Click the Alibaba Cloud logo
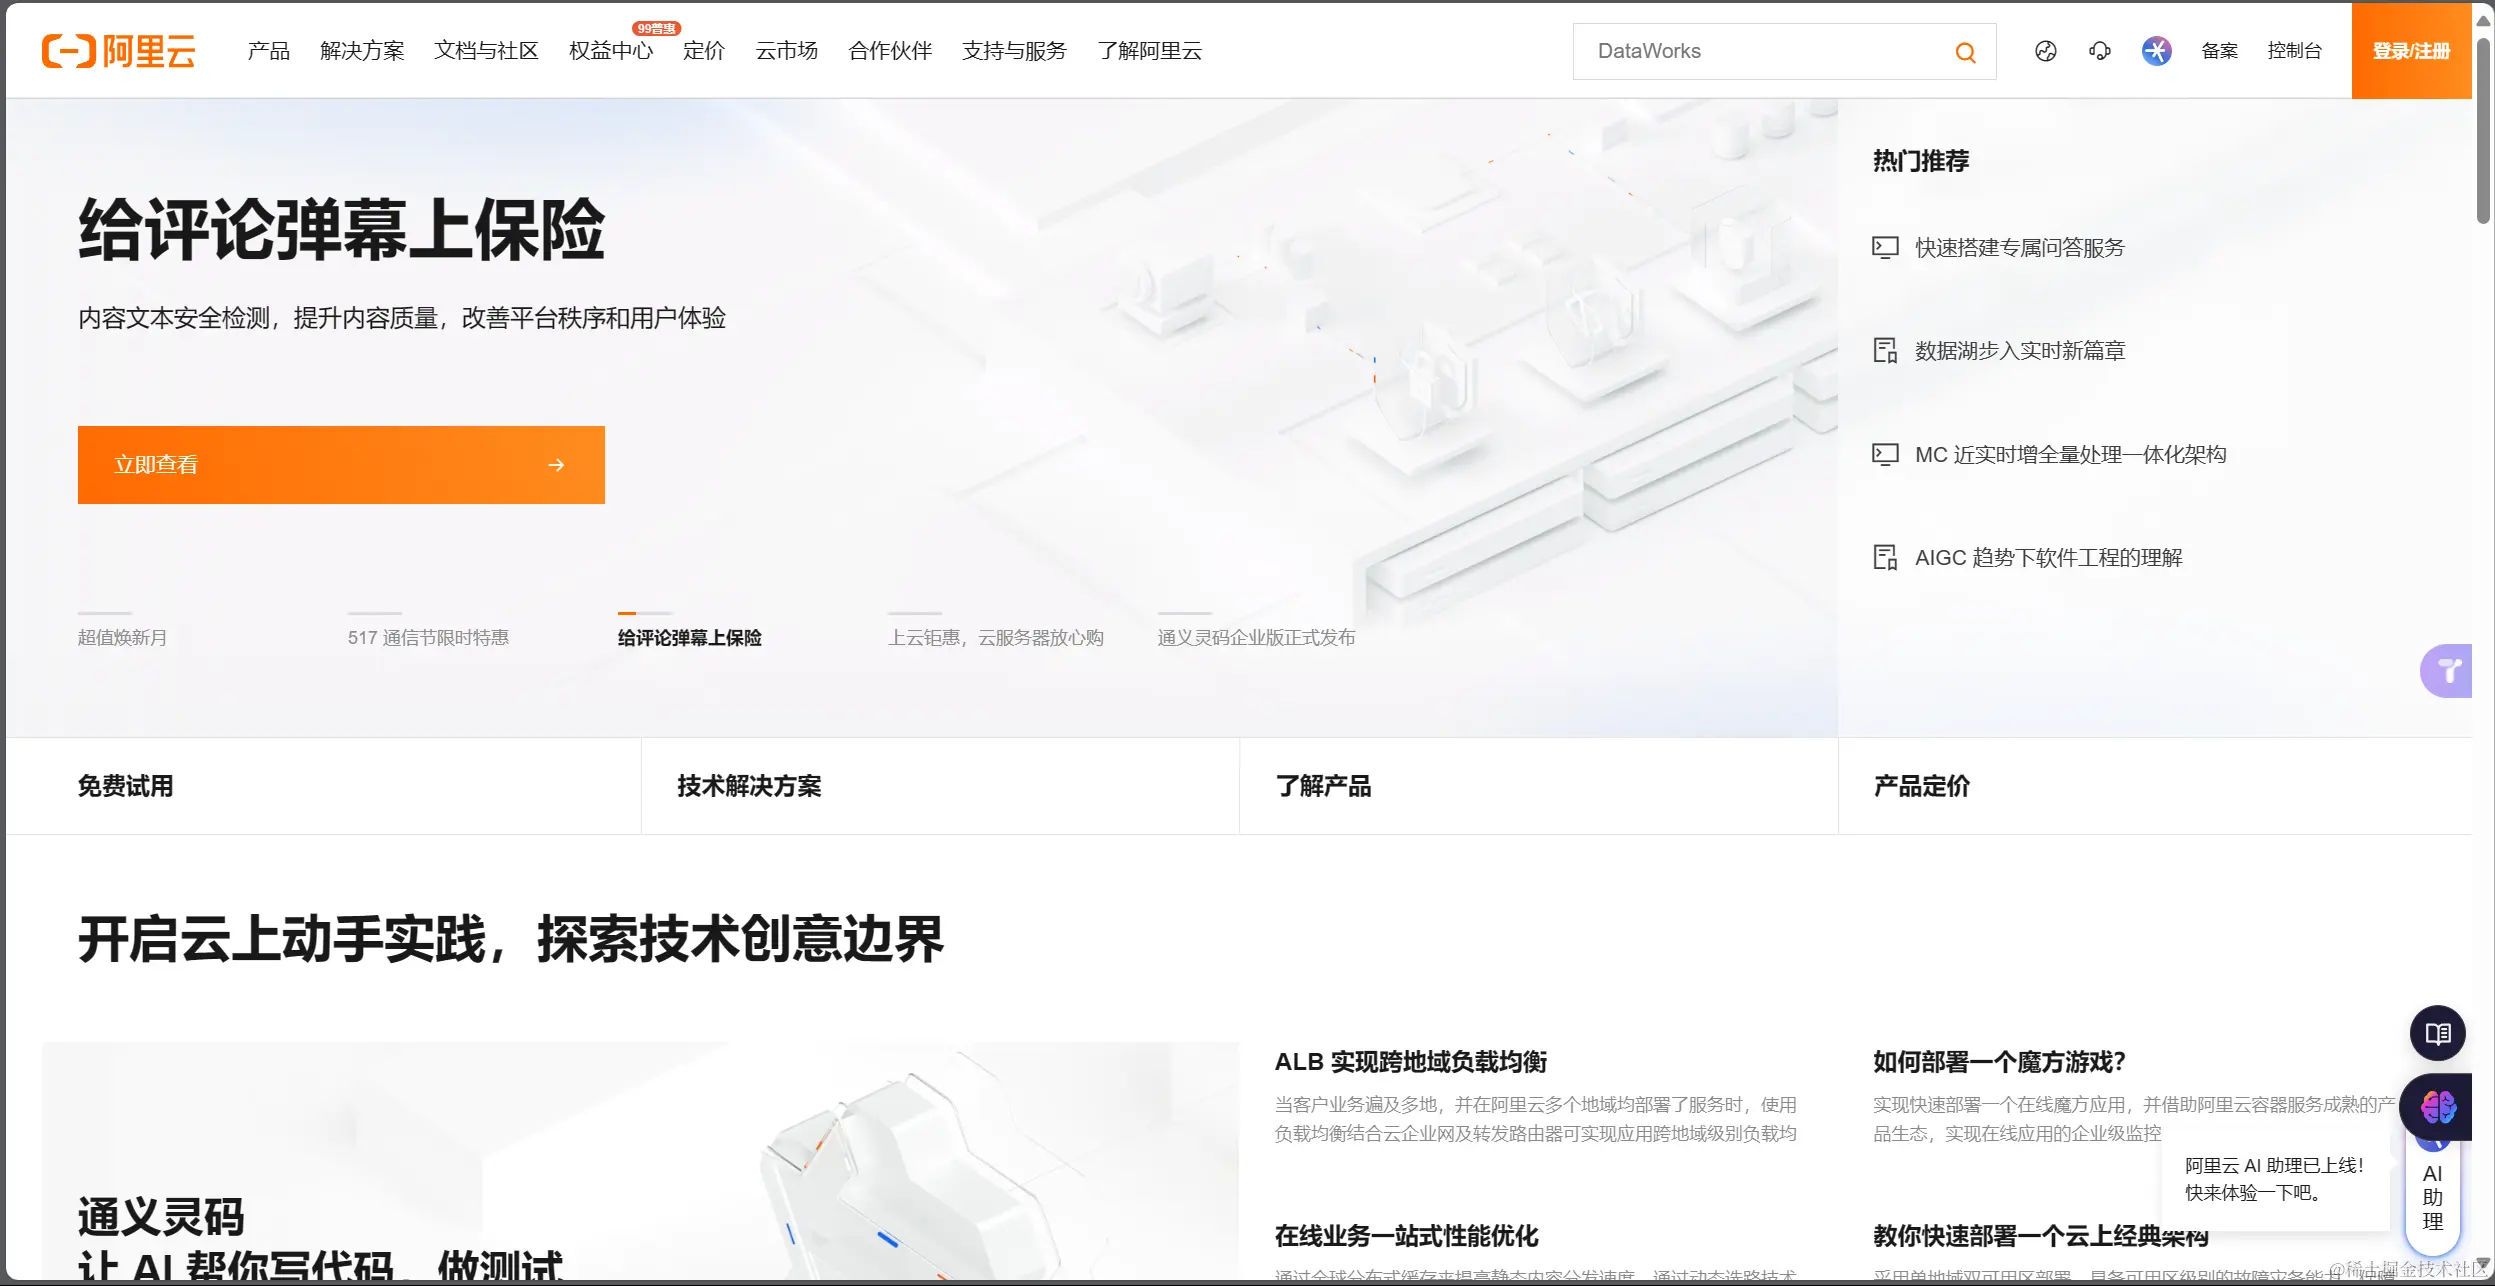This screenshot has height=1286, width=2495. coord(118,51)
